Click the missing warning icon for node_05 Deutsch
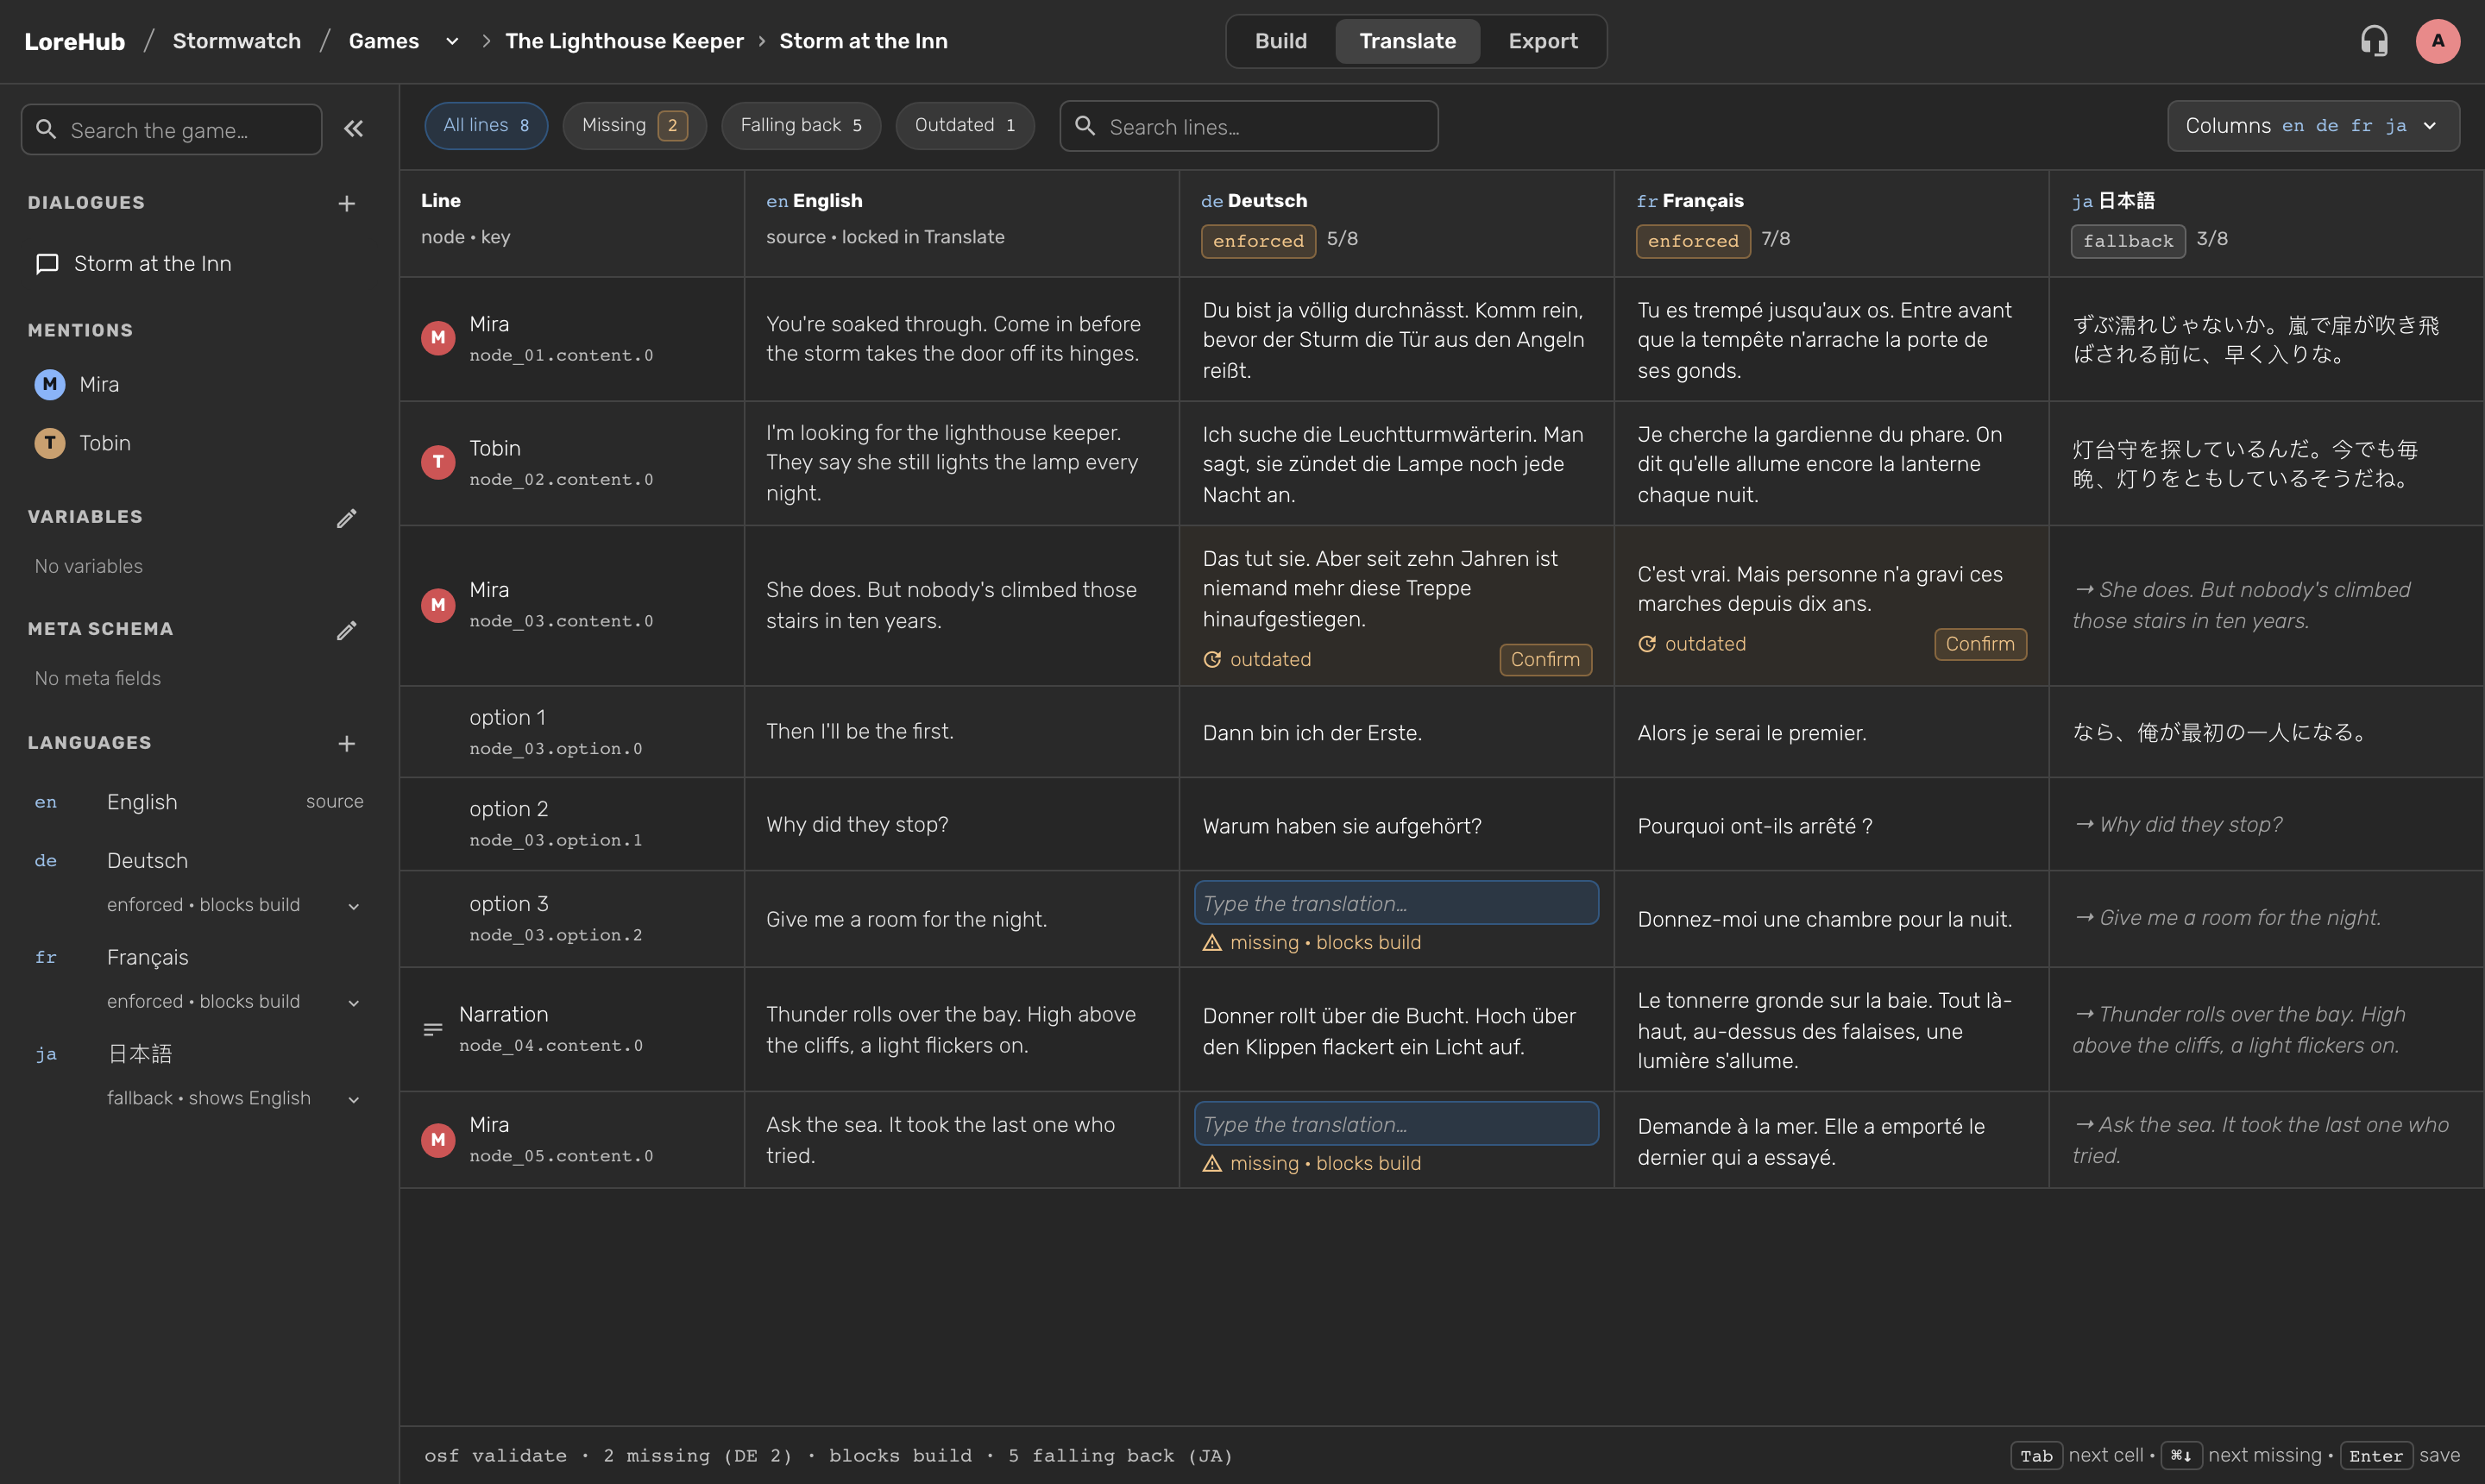The image size is (2485, 1484). (x=1212, y=1164)
